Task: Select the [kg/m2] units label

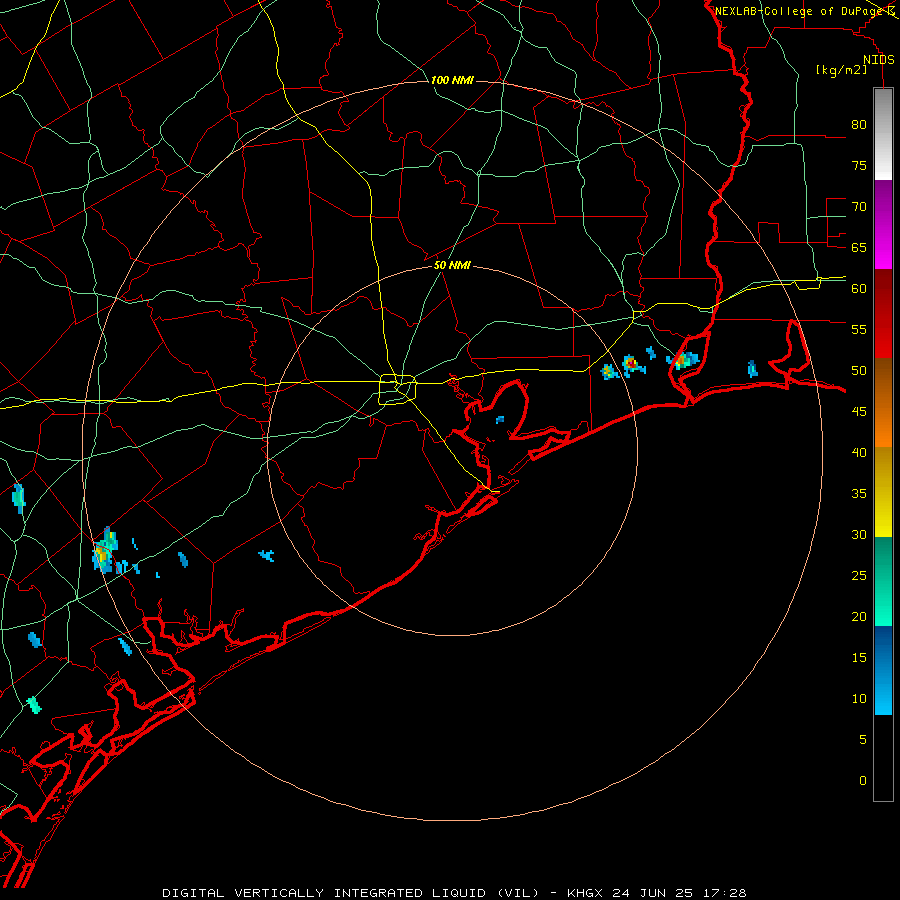Action: point(841,70)
